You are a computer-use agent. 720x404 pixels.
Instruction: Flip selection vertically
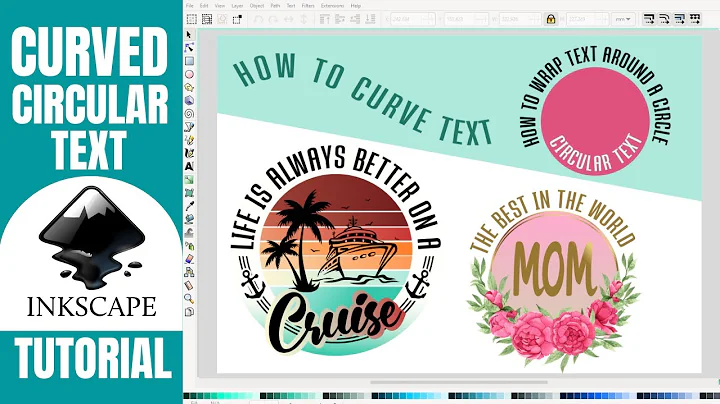click(304, 19)
